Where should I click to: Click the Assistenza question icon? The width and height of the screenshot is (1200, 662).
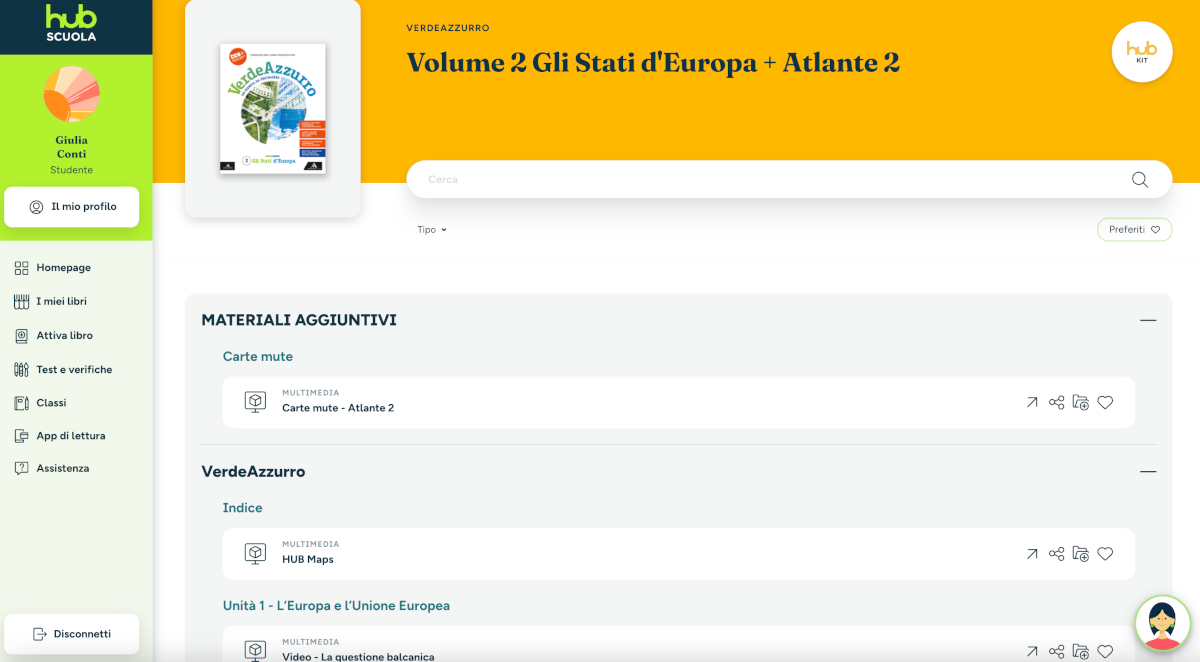pyautogui.click(x=21, y=468)
